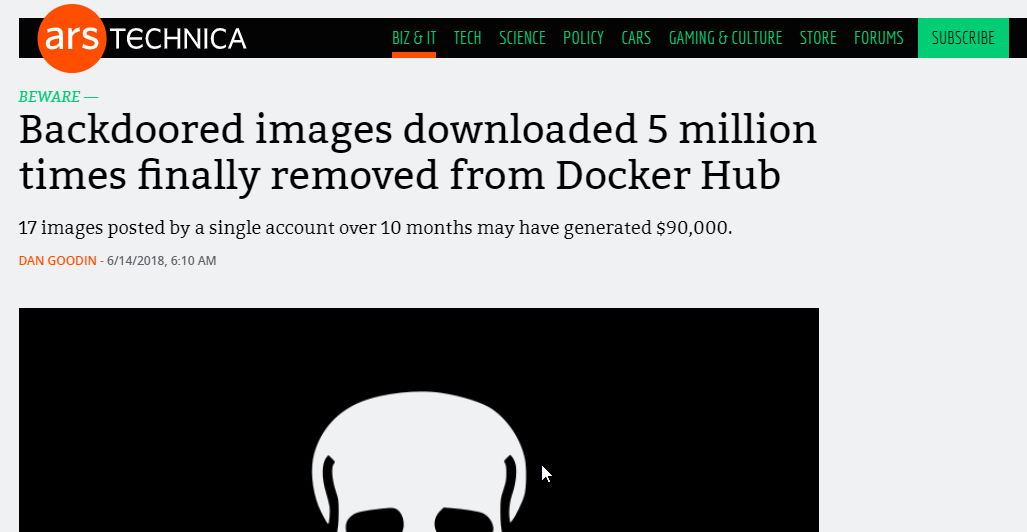1027x532 pixels.
Task: Open the skull article image
Action: click(x=419, y=420)
